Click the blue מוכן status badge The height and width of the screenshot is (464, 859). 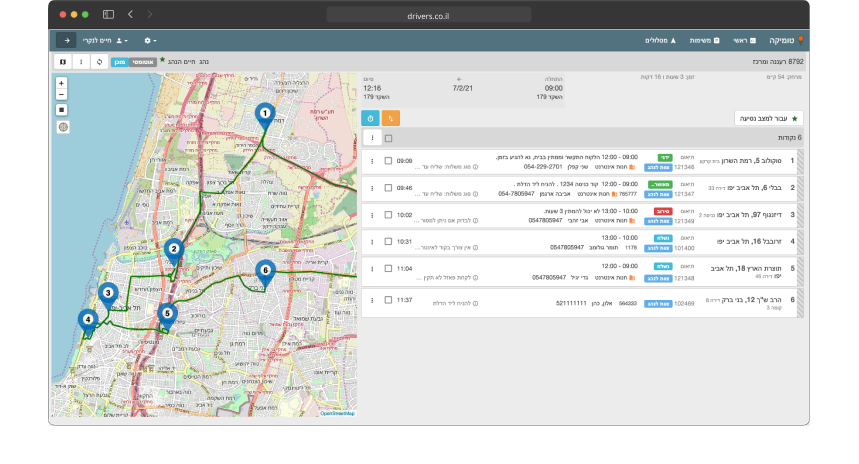[119, 62]
